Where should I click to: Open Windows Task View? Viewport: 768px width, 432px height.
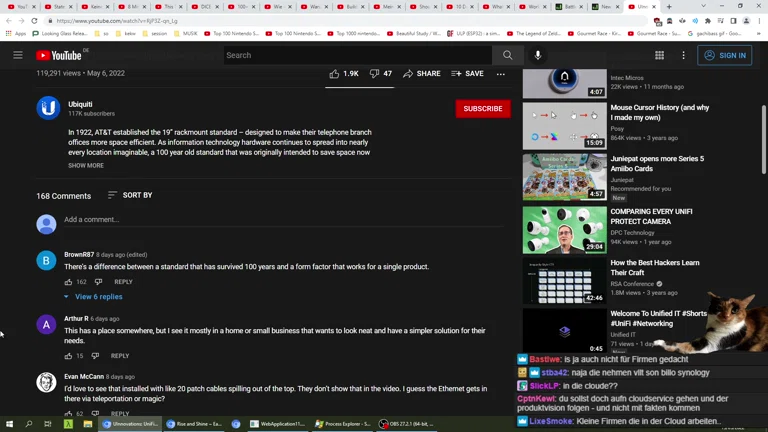pos(48,424)
